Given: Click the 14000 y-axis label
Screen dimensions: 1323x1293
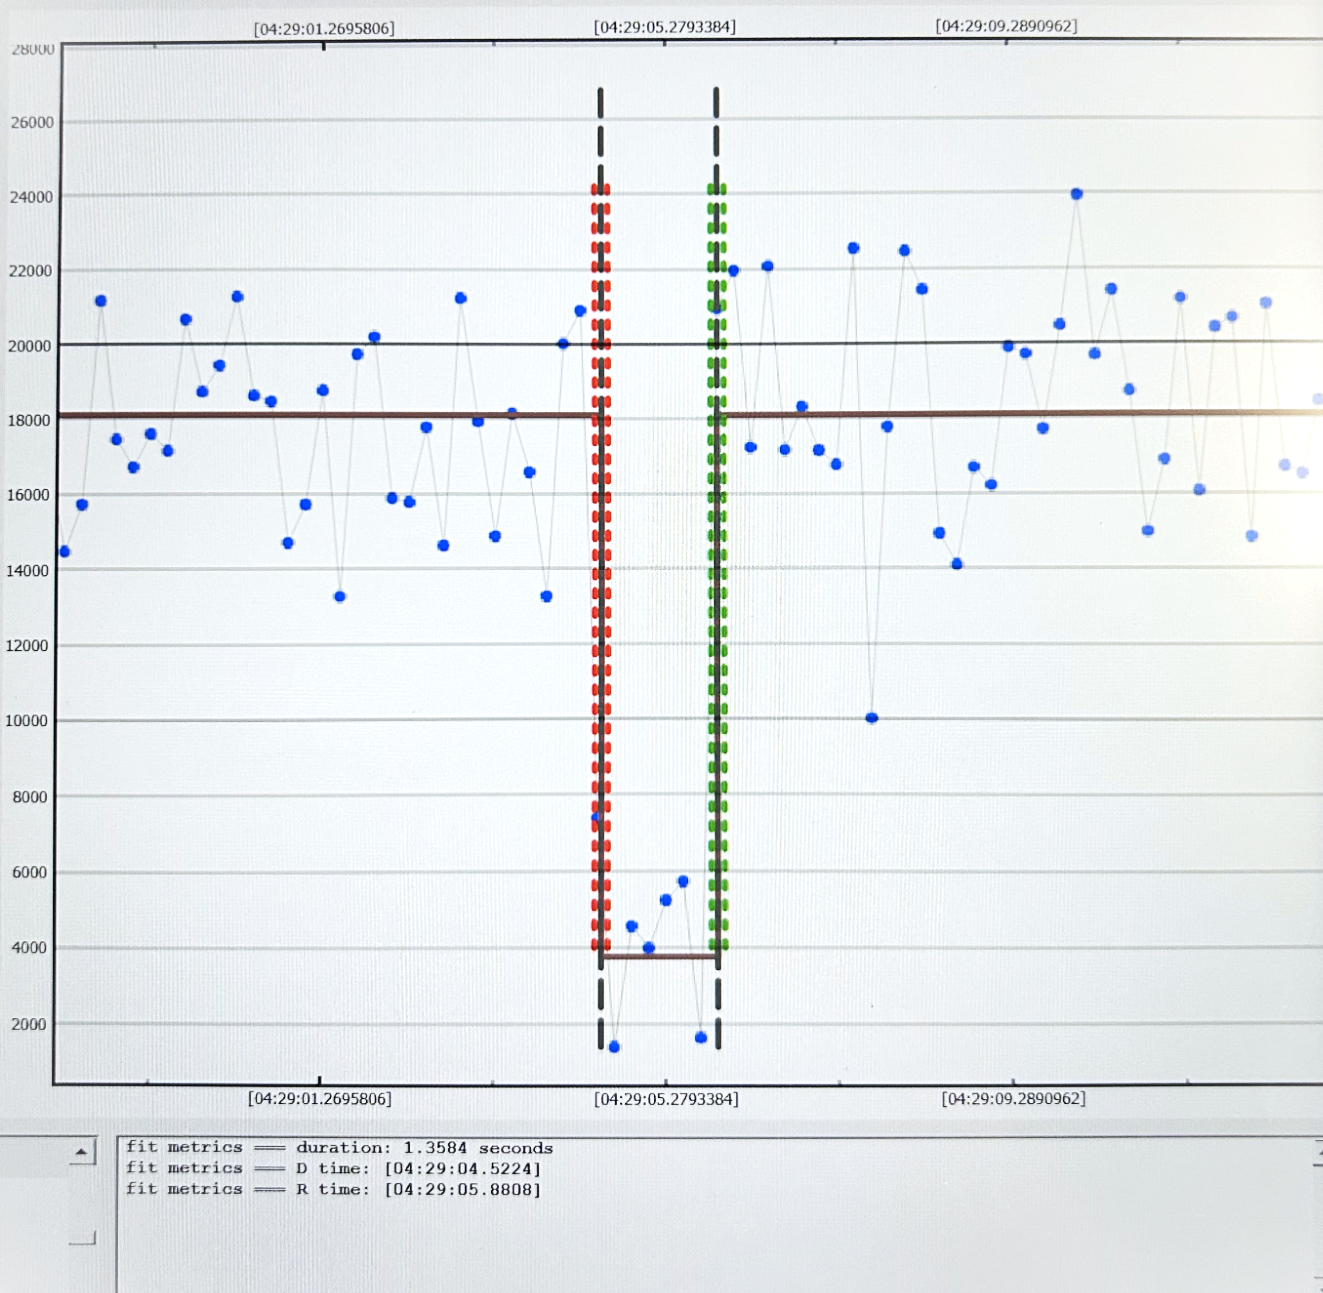Looking at the screenshot, I should 27,571.
